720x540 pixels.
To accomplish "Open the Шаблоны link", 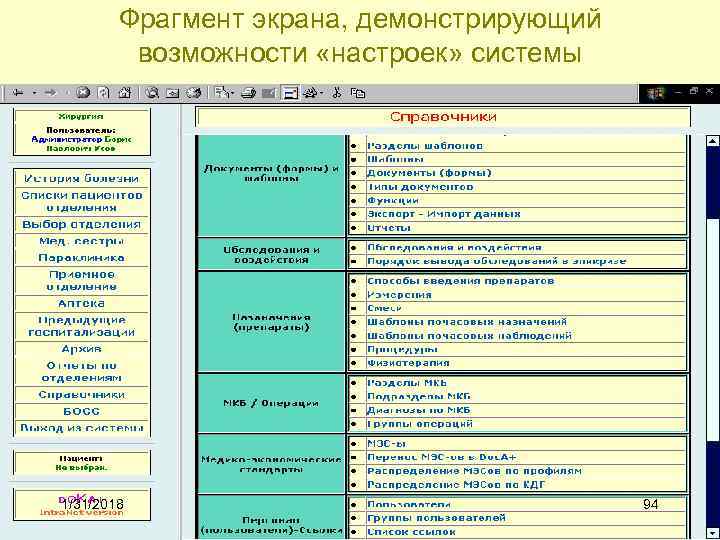I will [395, 159].
